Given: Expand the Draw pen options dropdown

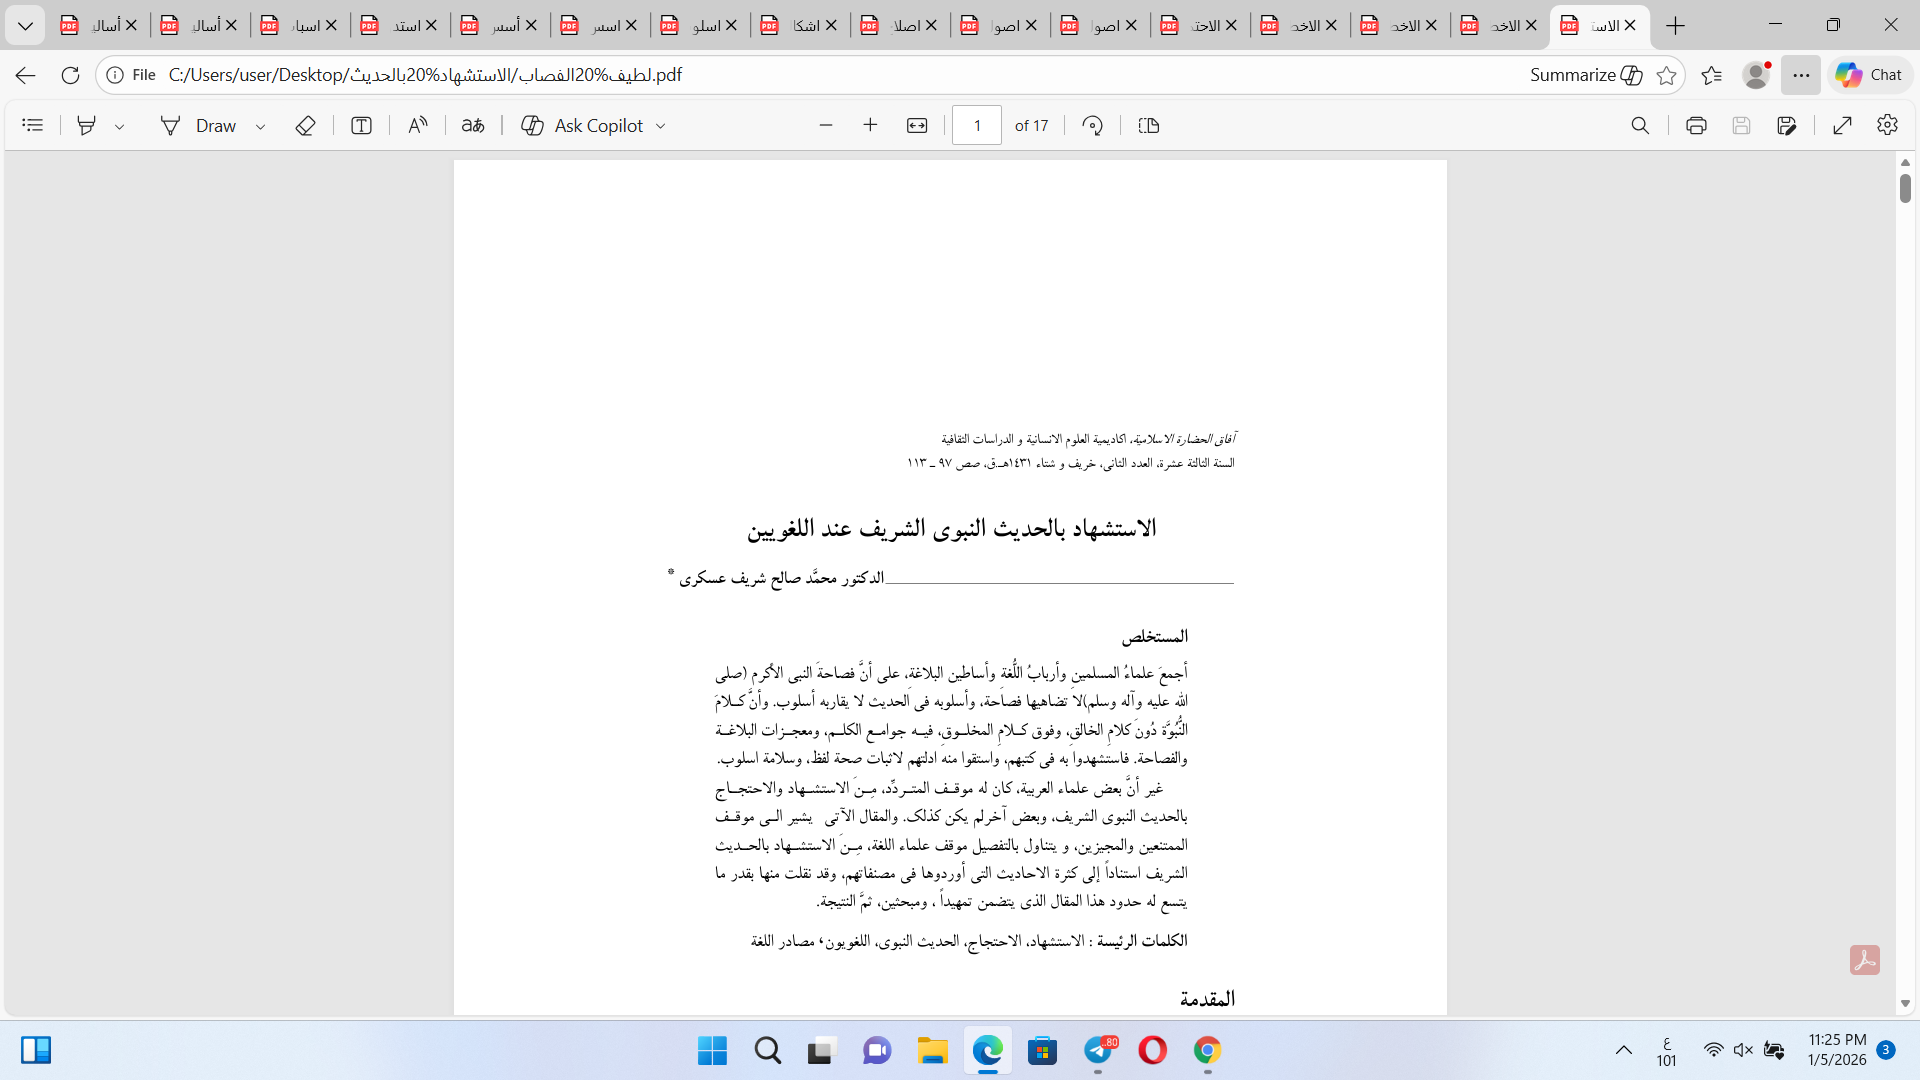Looking at the screenshot, I should pos(261,126).
